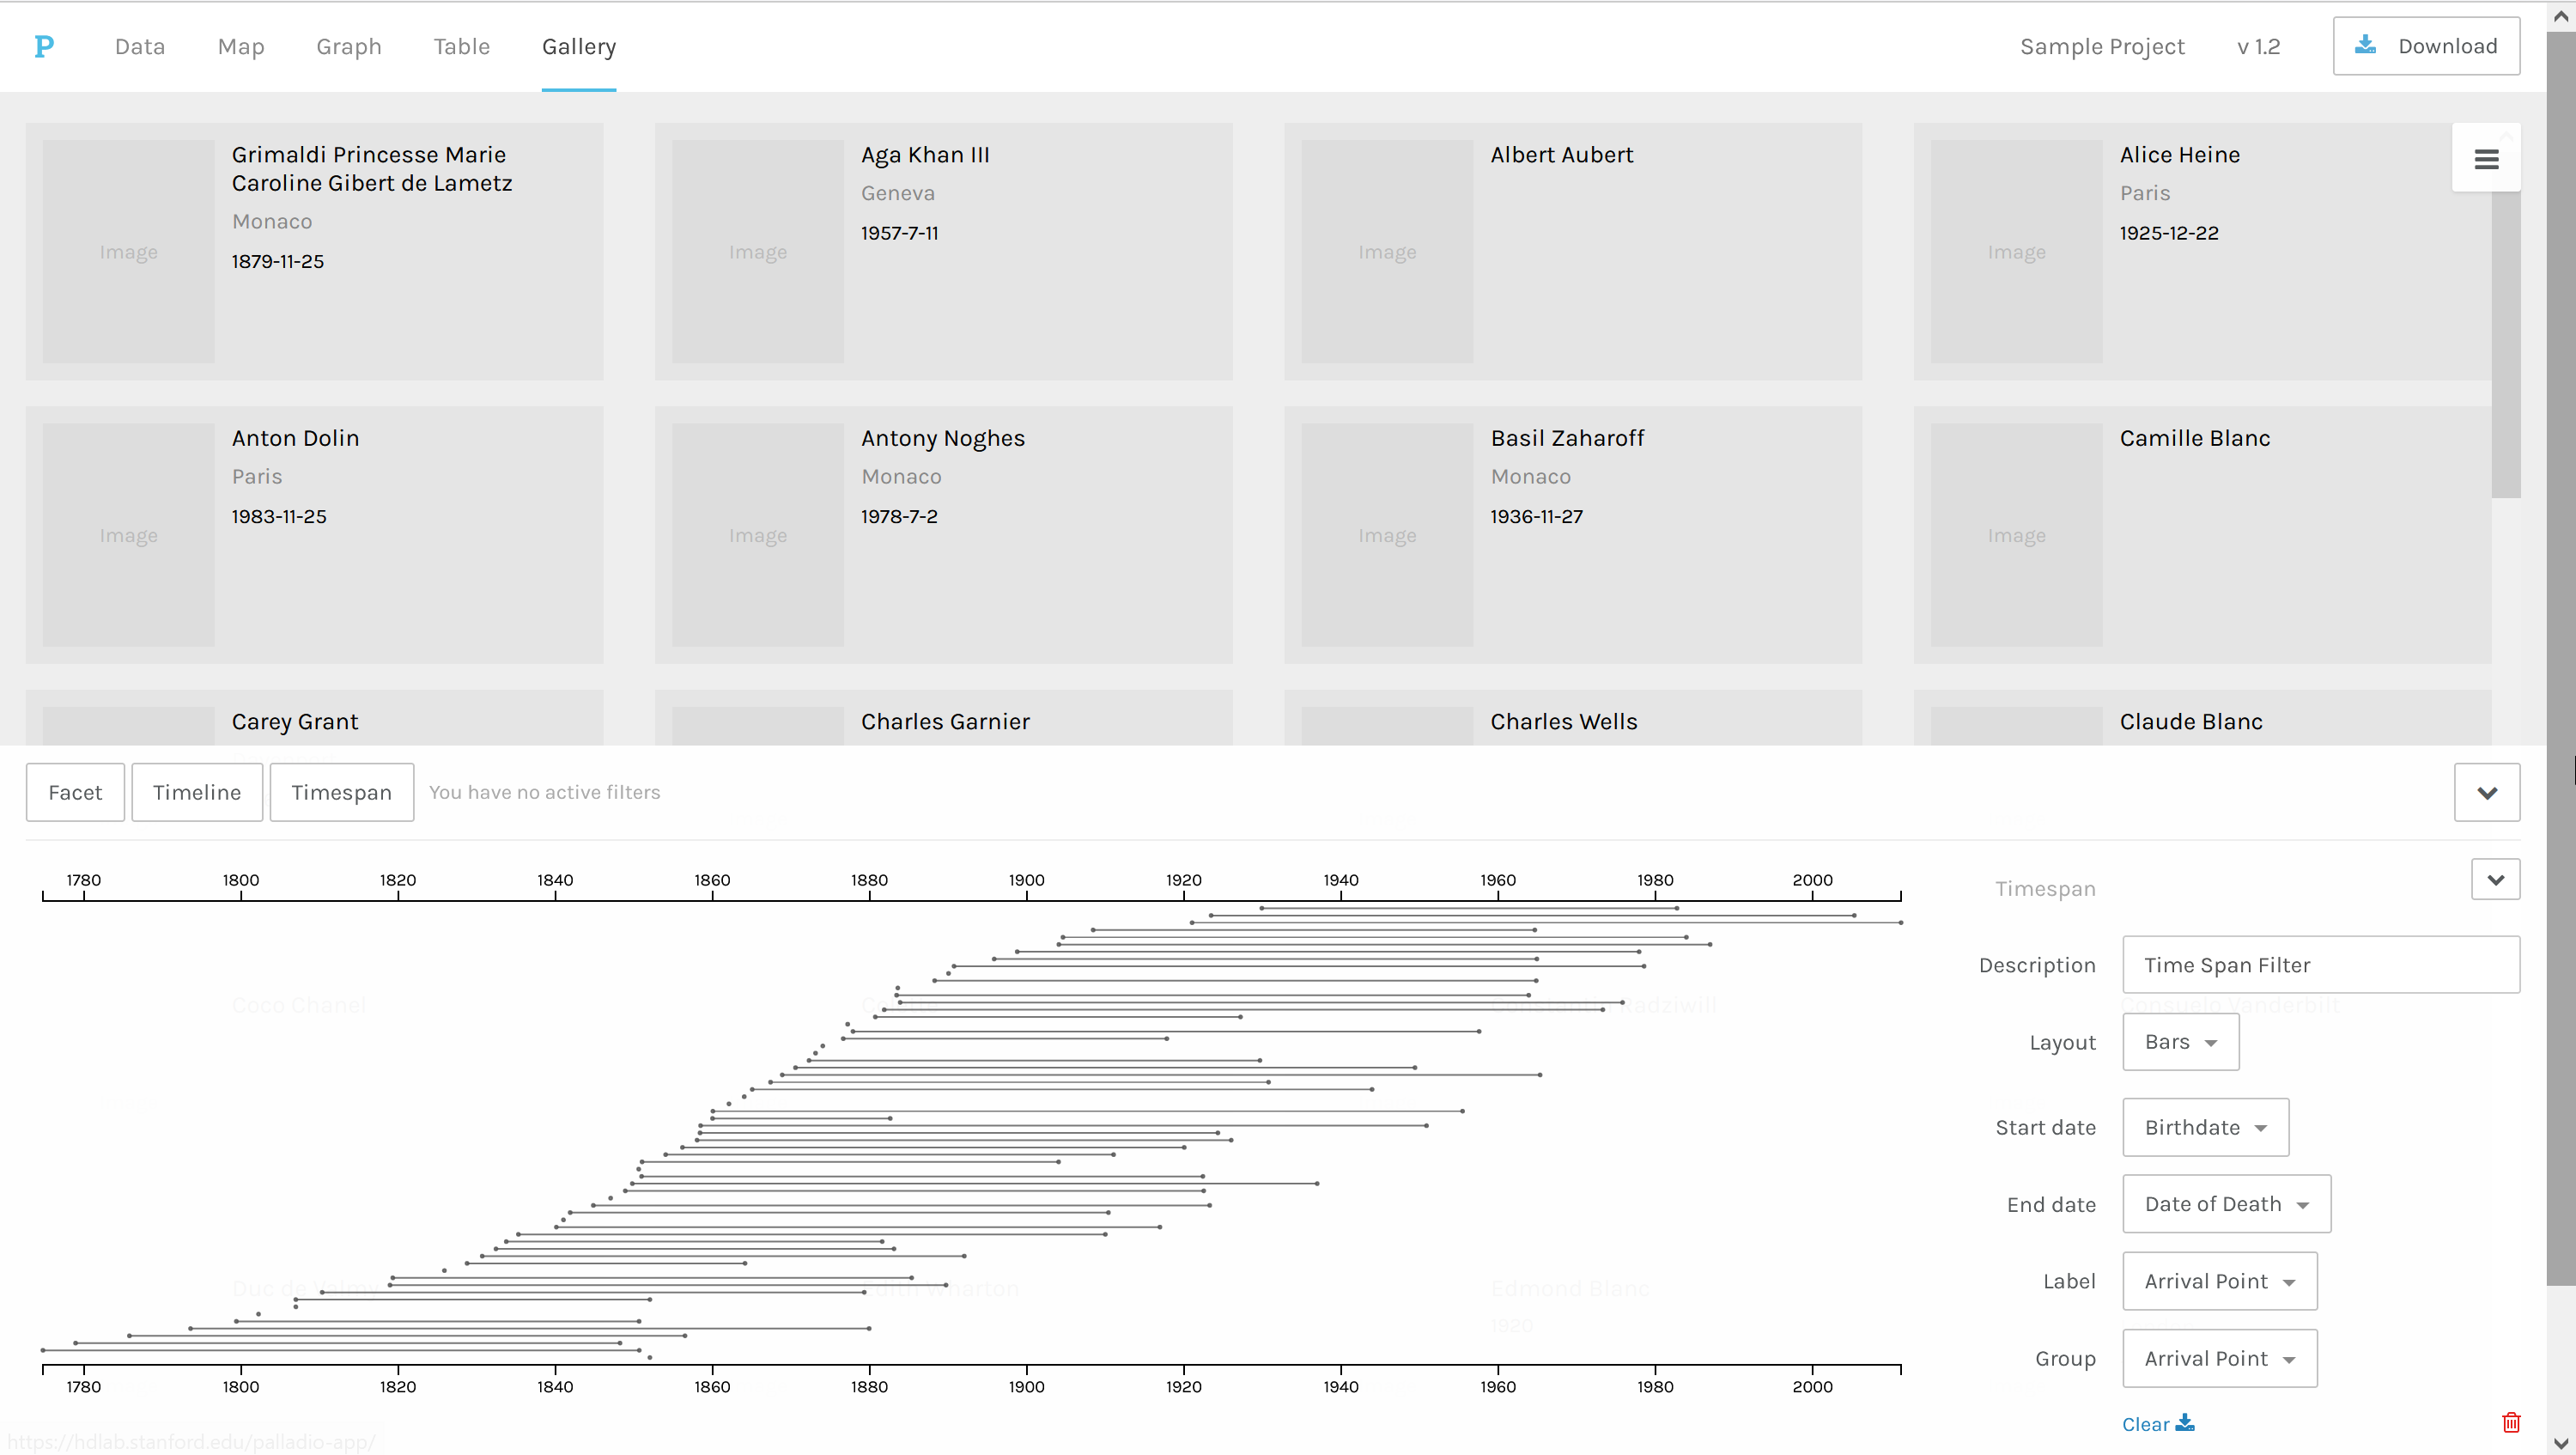
Task: Click the Camille Blanc name
Action: coord(2195,438)
